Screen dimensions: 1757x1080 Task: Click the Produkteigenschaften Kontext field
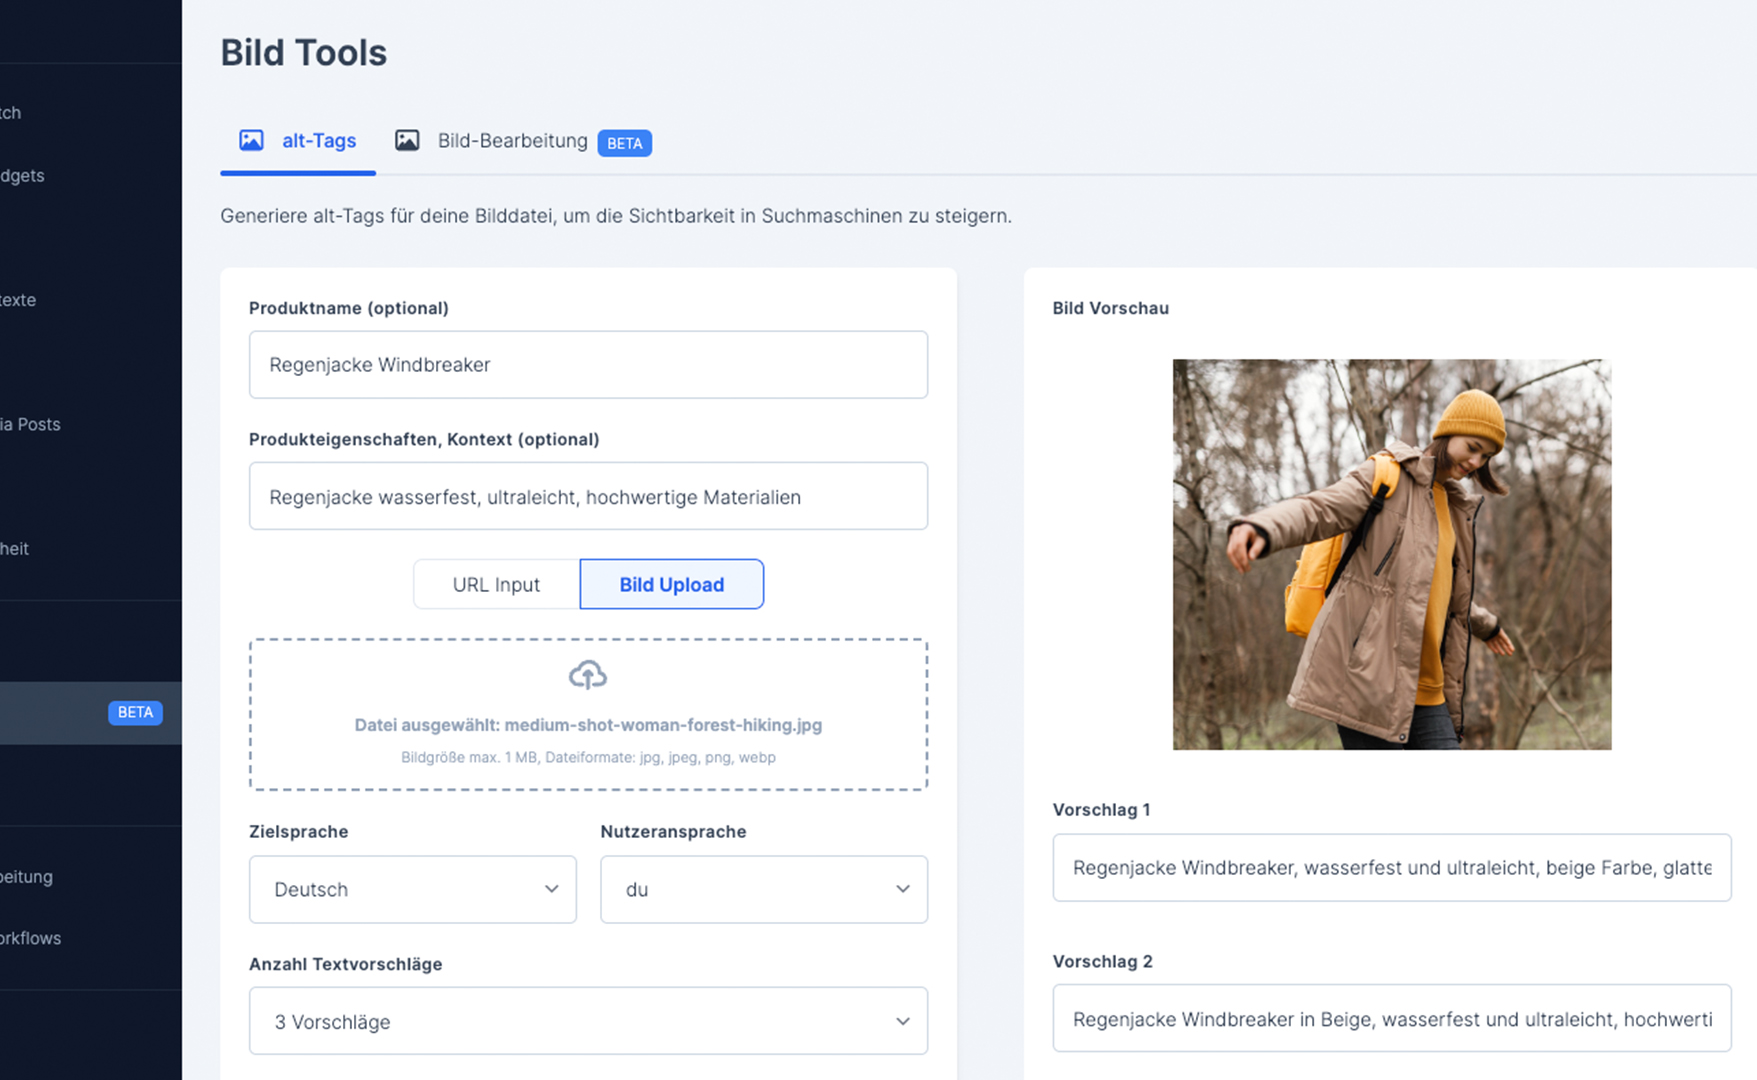(588, 496)
